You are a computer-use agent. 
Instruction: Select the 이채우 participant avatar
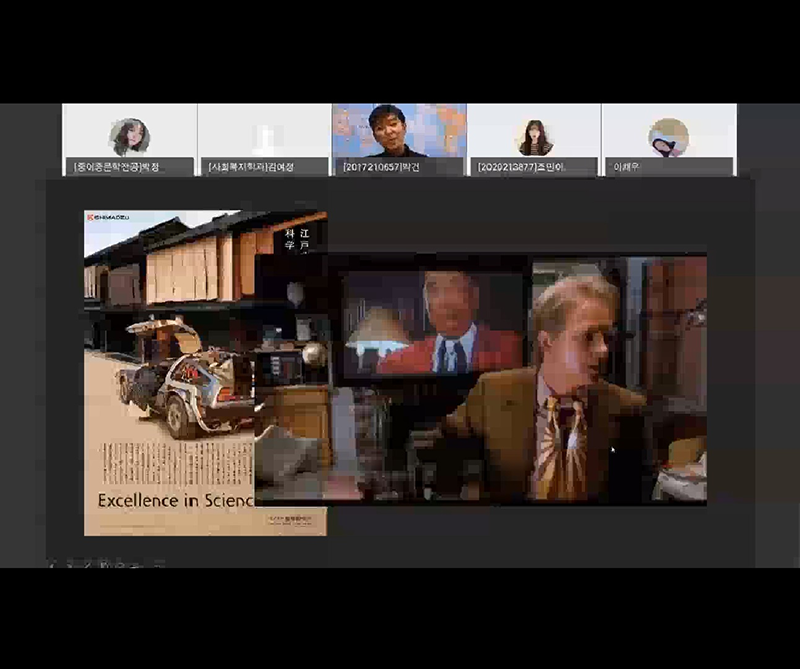click(668, 137)
